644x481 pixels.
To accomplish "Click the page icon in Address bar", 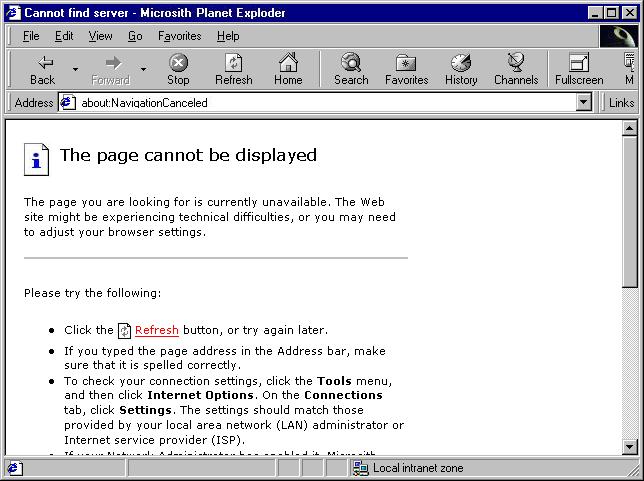I will click(67, 102).
